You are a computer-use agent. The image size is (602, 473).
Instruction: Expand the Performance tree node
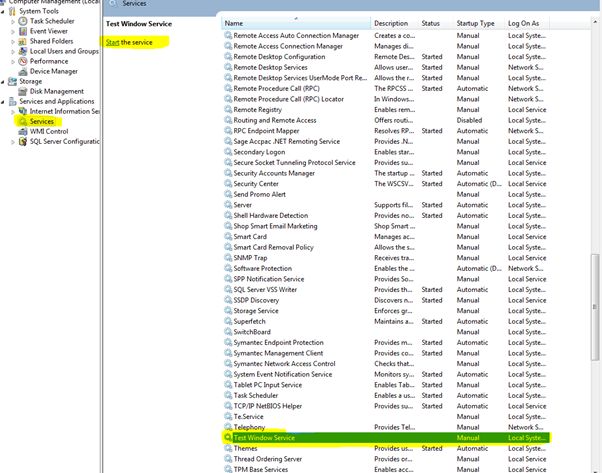coord(13,61)
